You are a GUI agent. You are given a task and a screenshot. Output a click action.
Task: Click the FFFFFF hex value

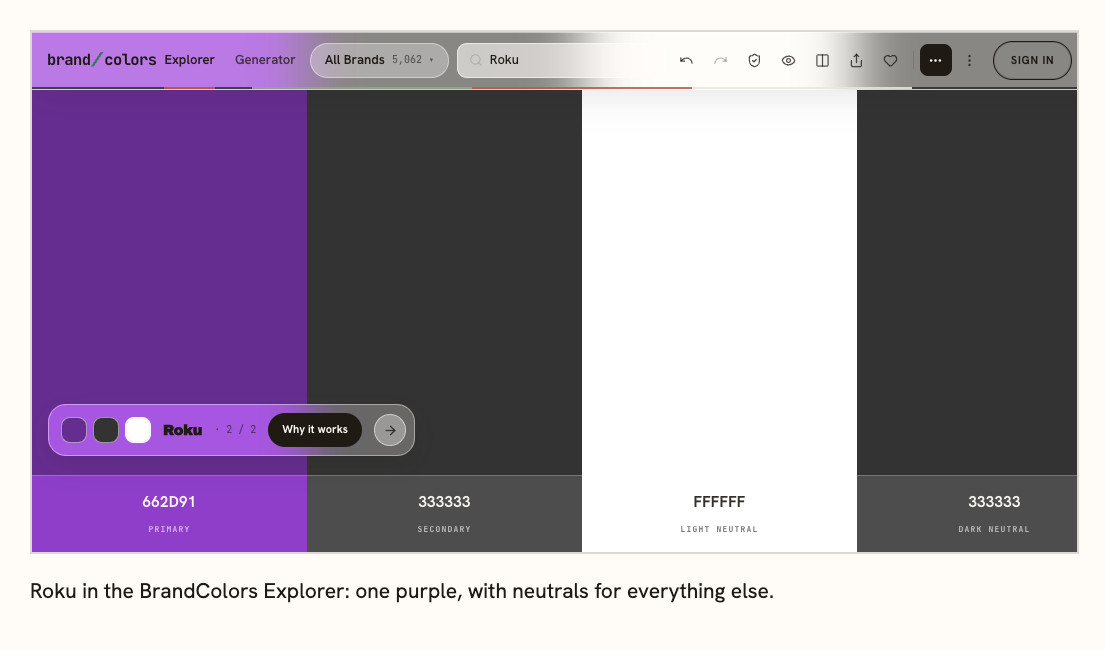(x=719, y=502)
